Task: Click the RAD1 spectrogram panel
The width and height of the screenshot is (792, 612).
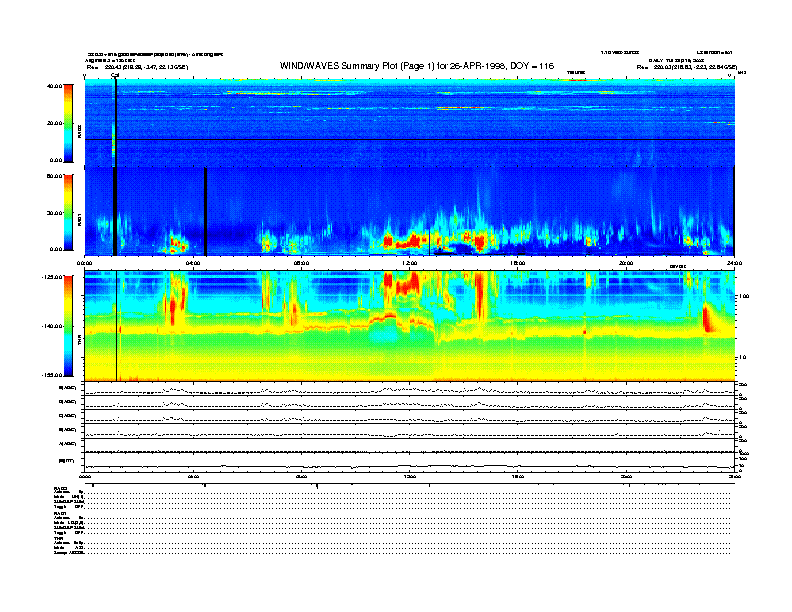Action: [410, 211]
